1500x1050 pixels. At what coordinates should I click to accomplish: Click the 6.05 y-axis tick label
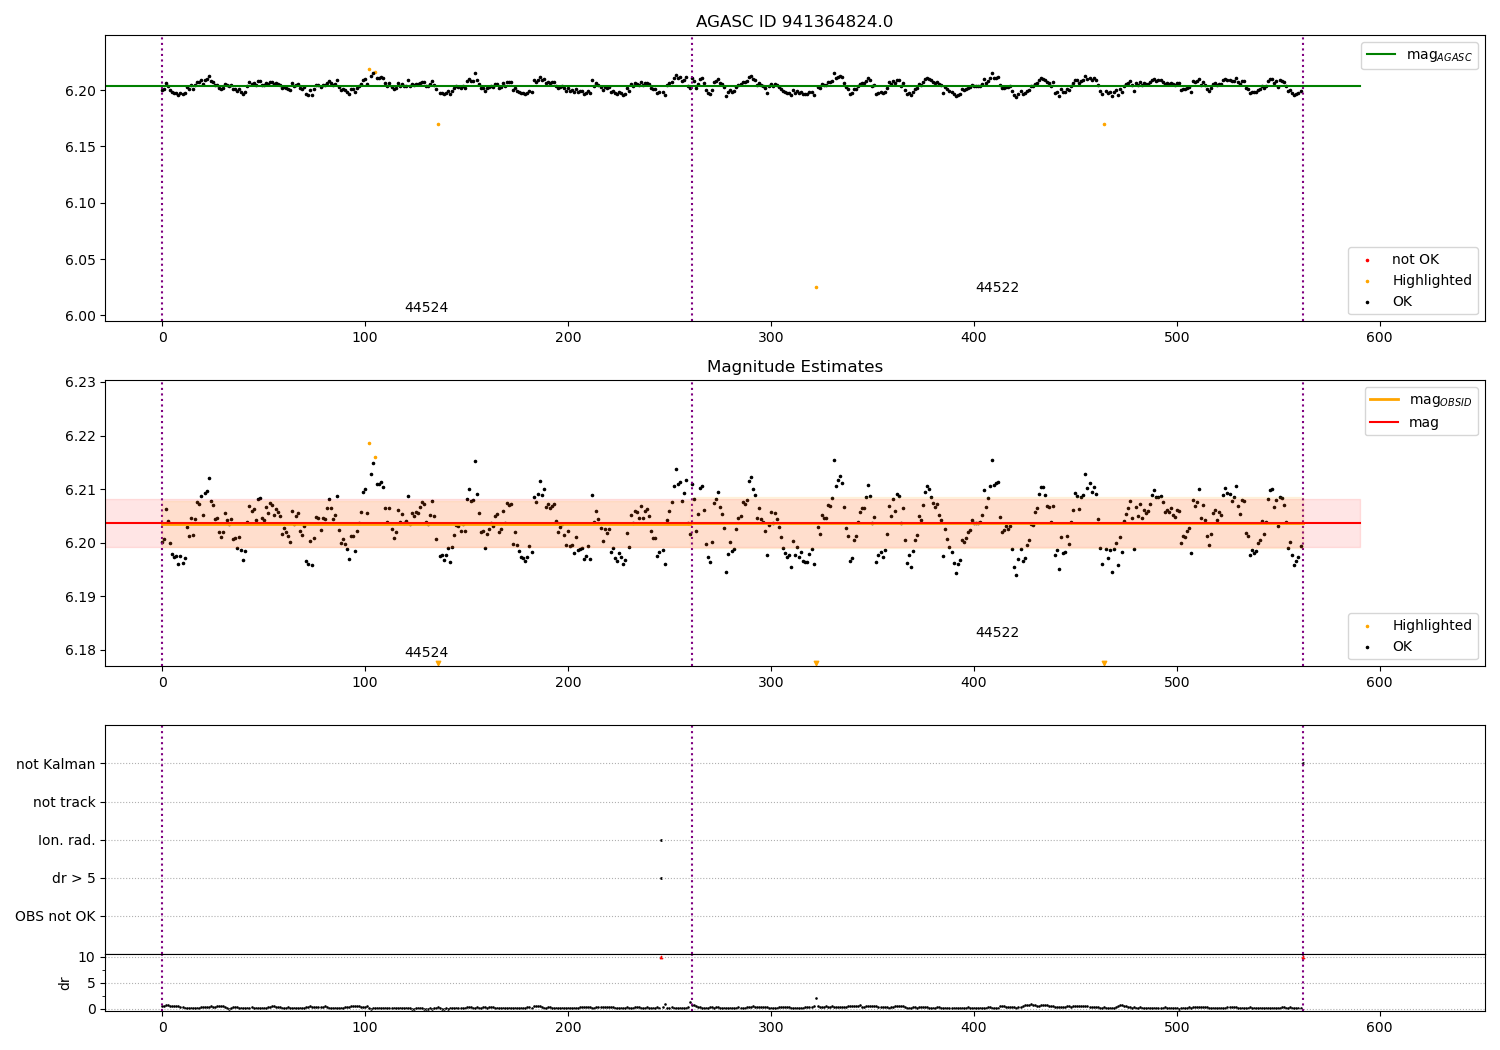(x=80, y=260)
